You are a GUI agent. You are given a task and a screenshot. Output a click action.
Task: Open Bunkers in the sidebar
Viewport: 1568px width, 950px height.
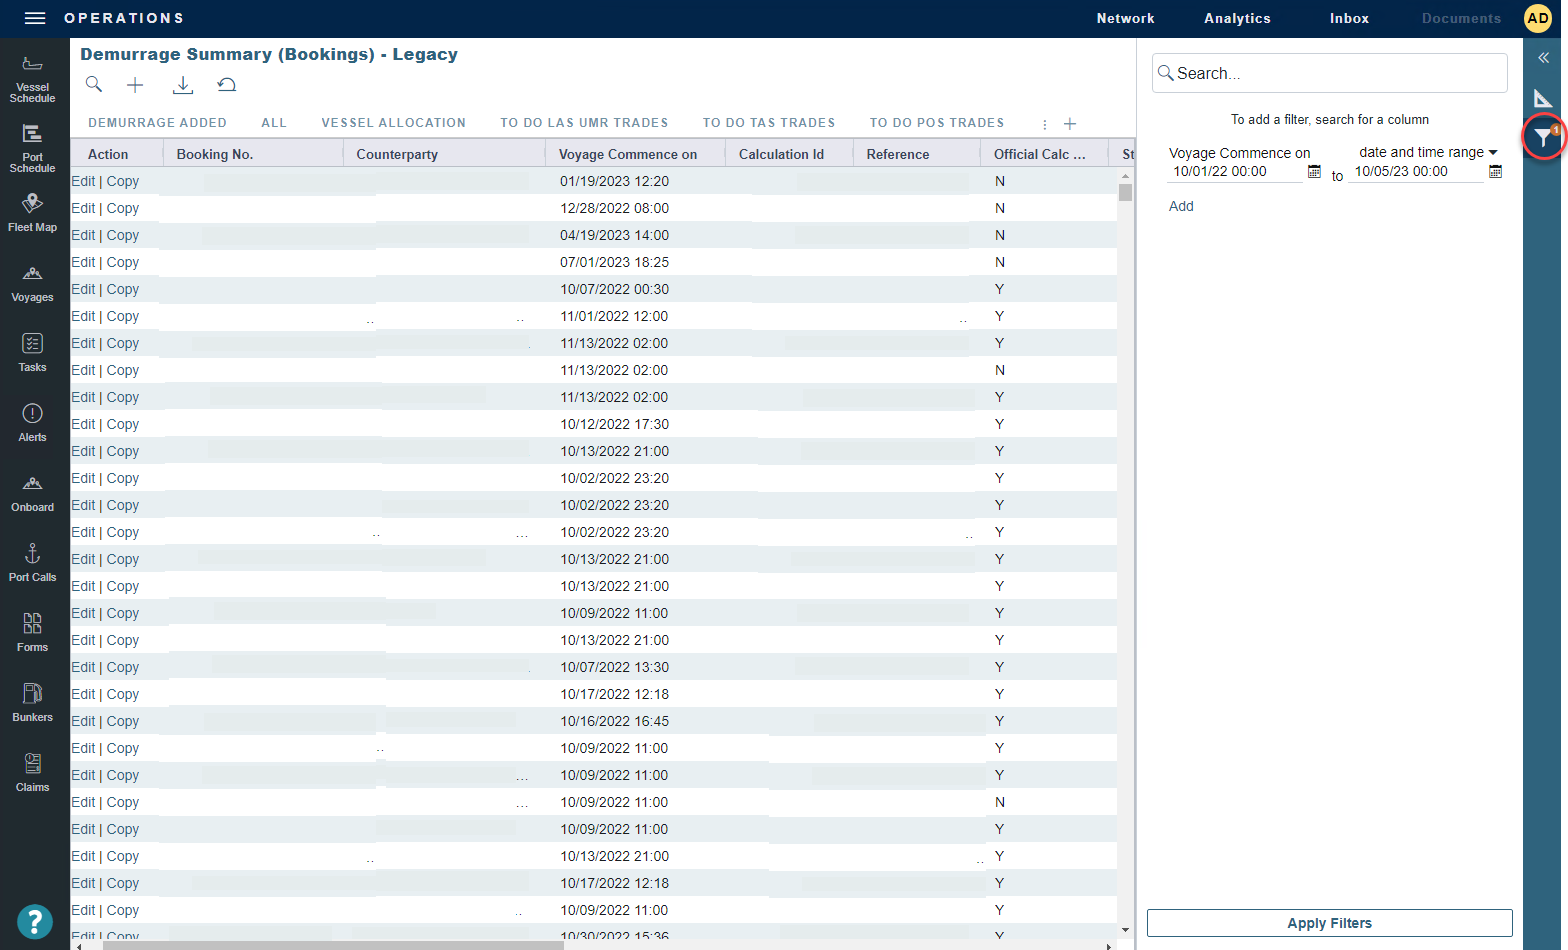tap(32, 702)
